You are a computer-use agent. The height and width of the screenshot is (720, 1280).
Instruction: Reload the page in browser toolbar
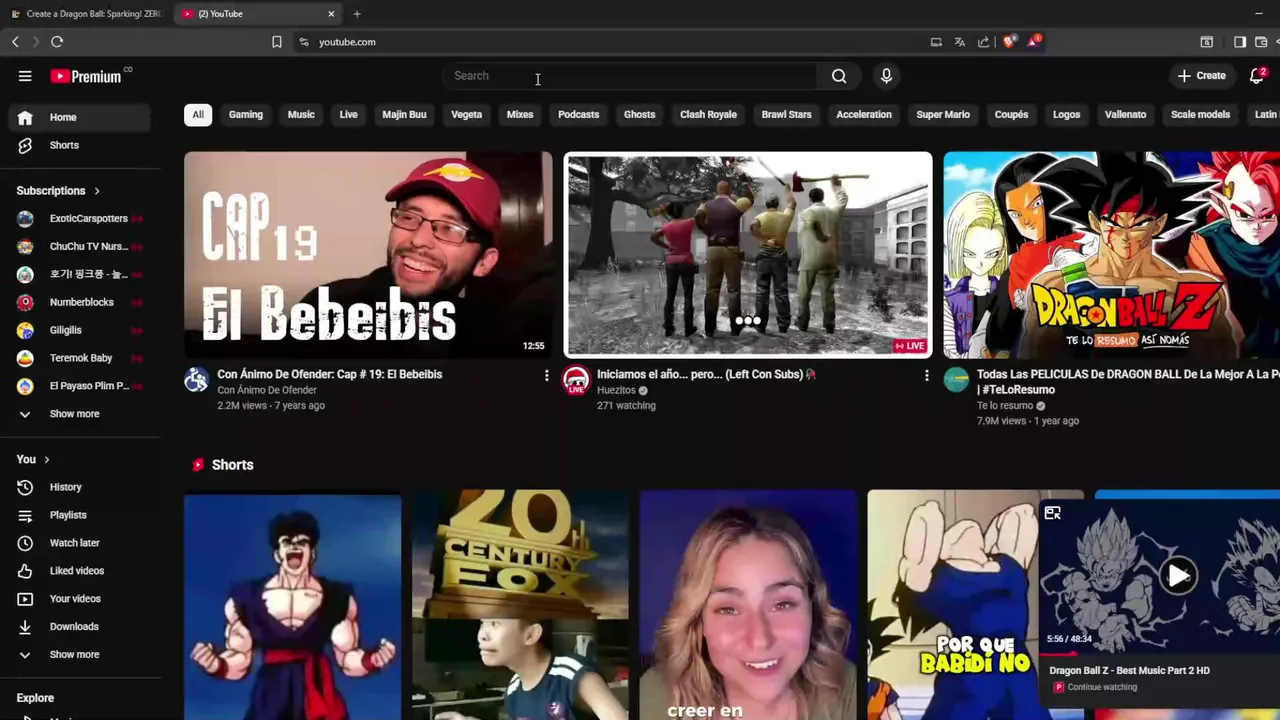(x=57, y=42)
